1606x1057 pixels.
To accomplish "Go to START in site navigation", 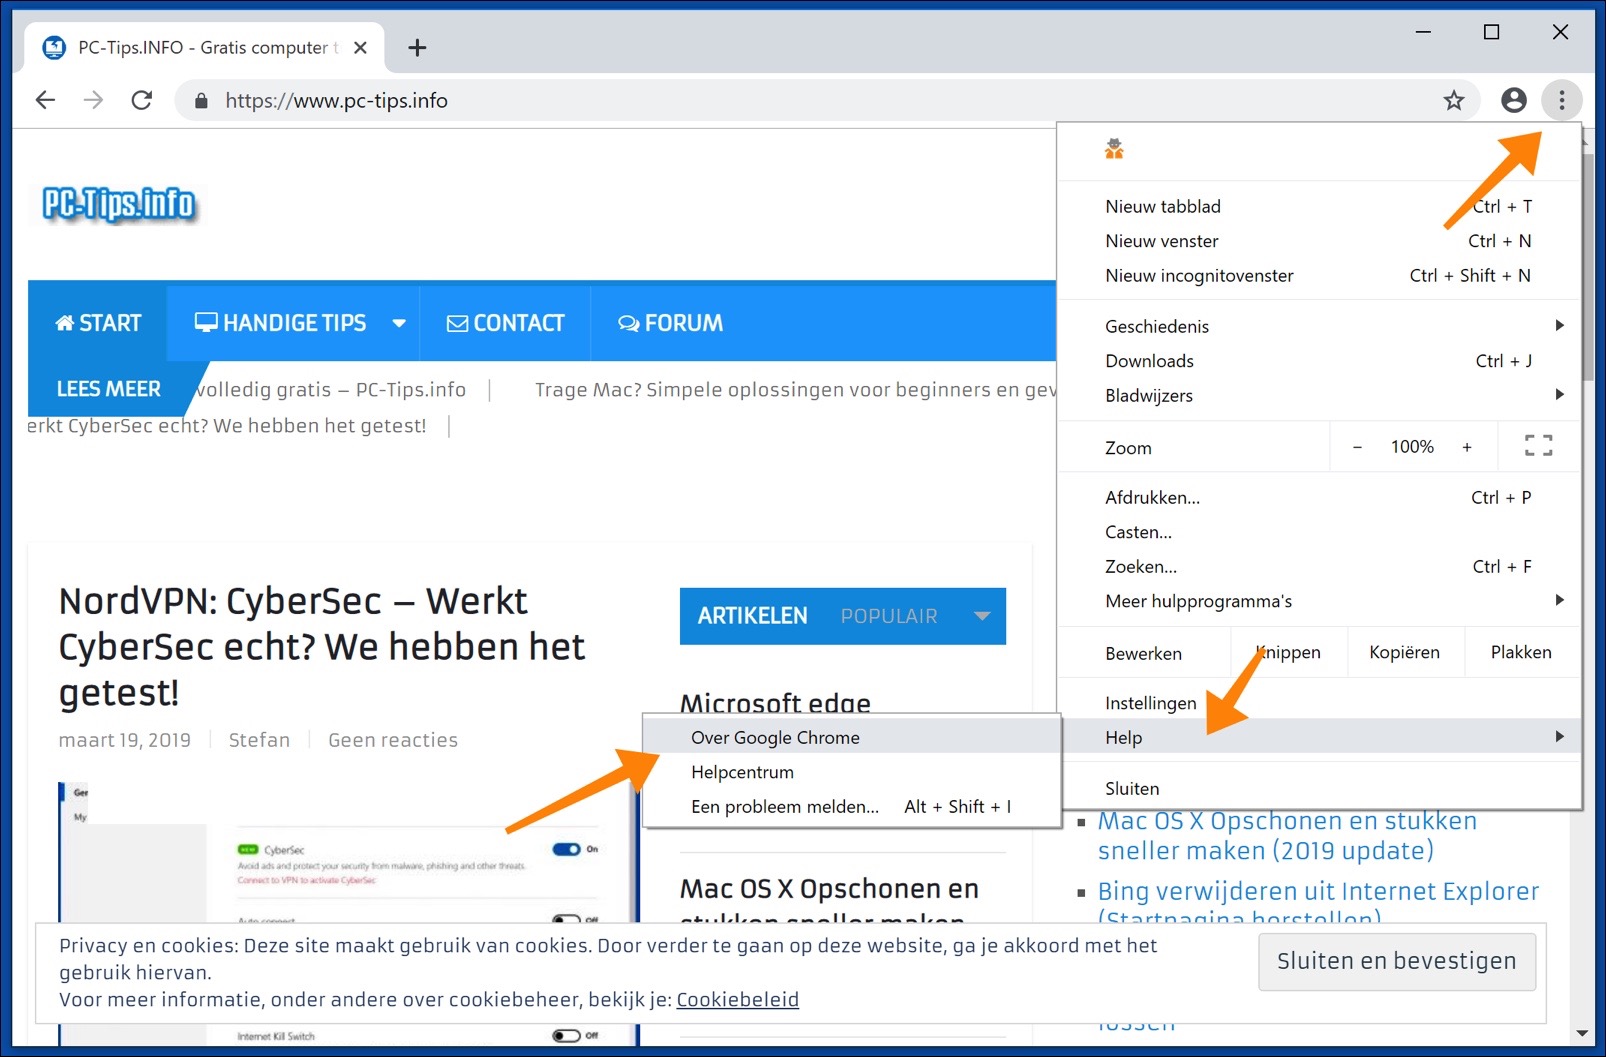I will (98, 323).
